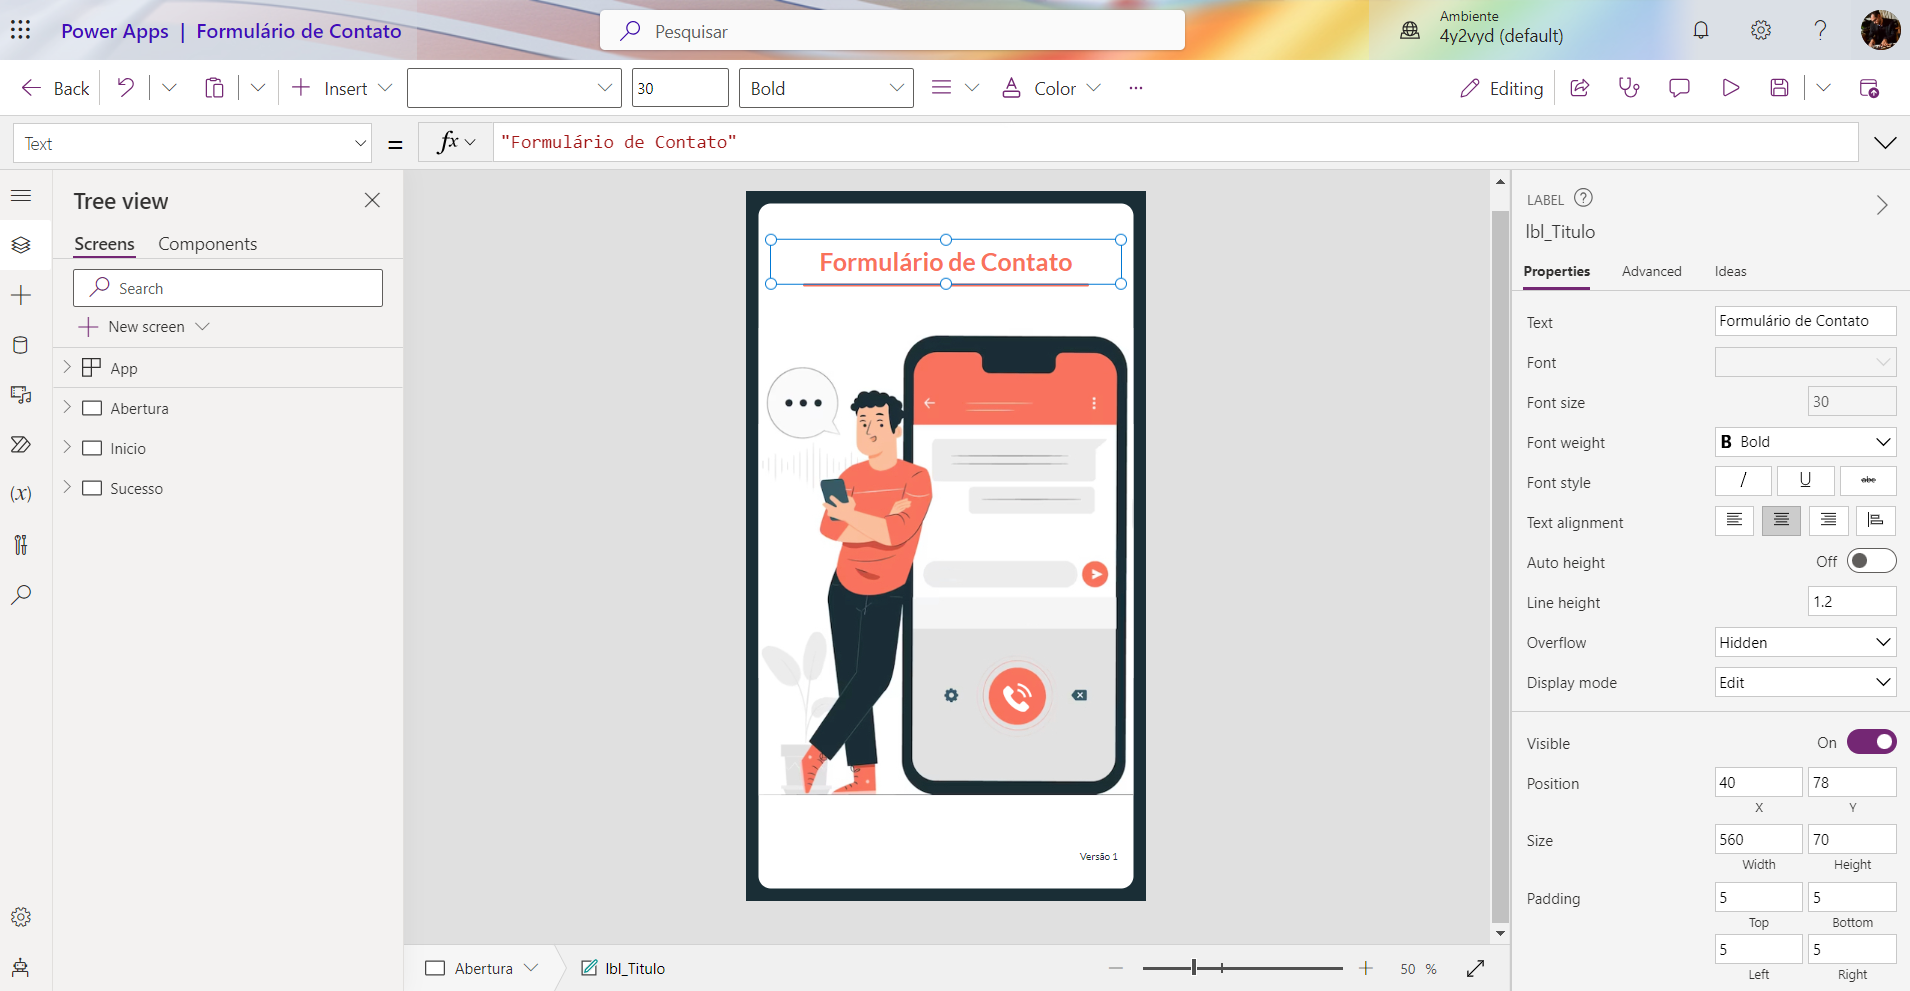Switch to the Components tab
Viewport: 1910px width, 991px height.
(207, 244)
